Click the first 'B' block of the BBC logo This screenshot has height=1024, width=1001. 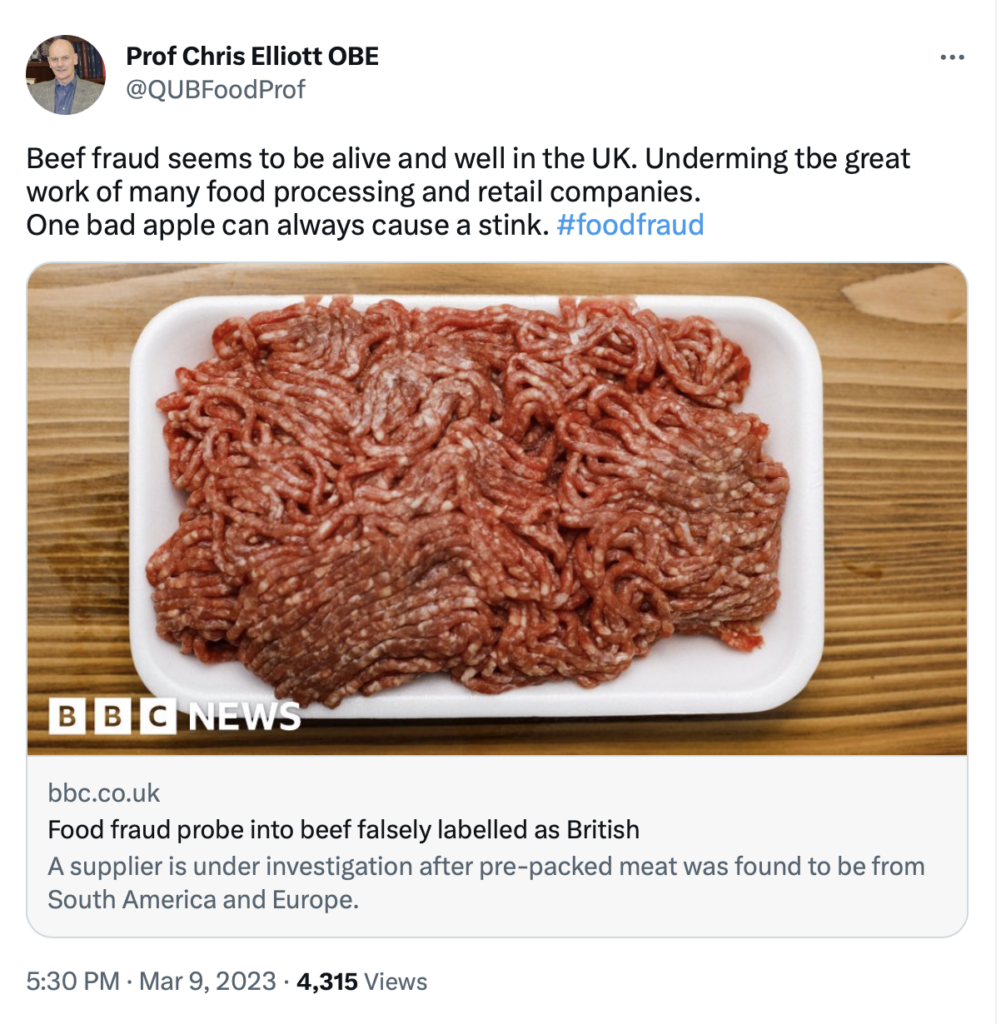(66, 716)
